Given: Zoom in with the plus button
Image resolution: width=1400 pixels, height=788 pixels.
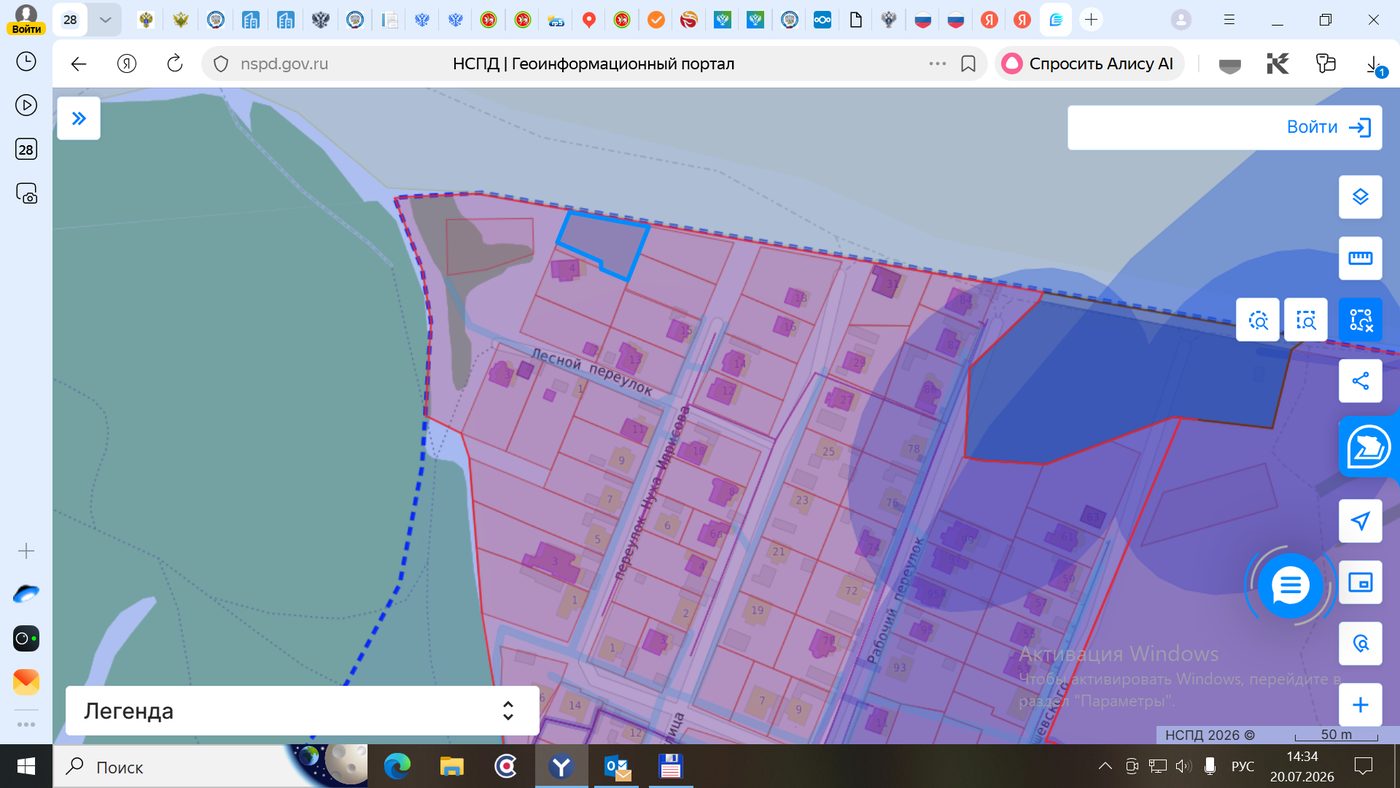Looking at the screenshot, I should (1360, 705).
